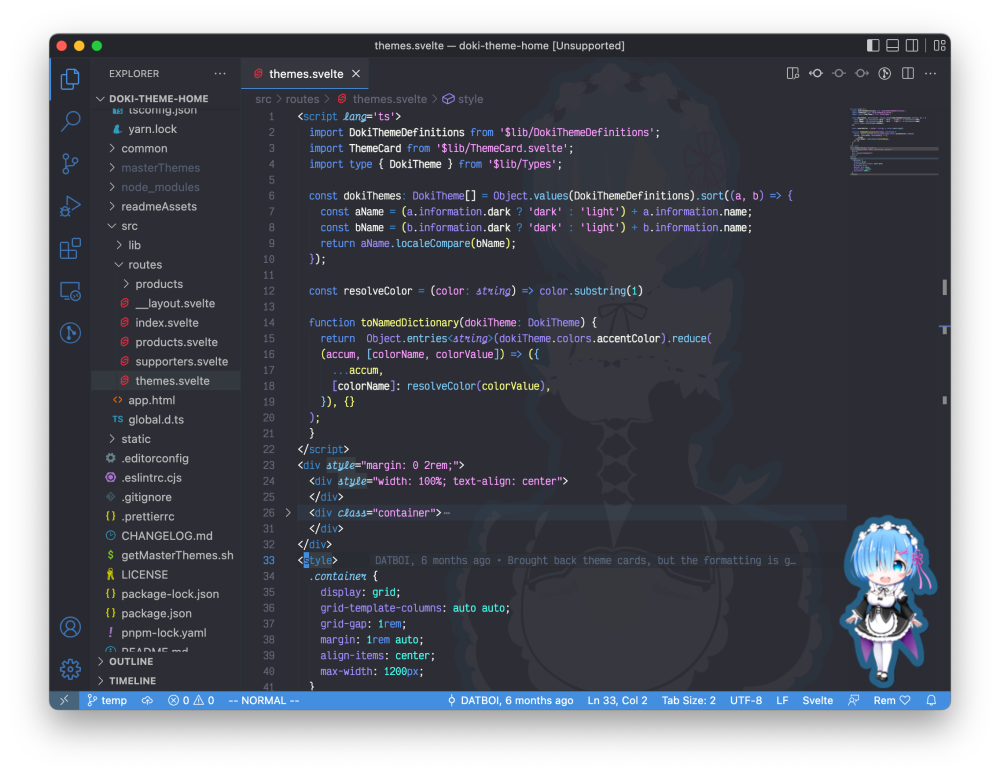Open supporters.svelte file

coord(166,362)
